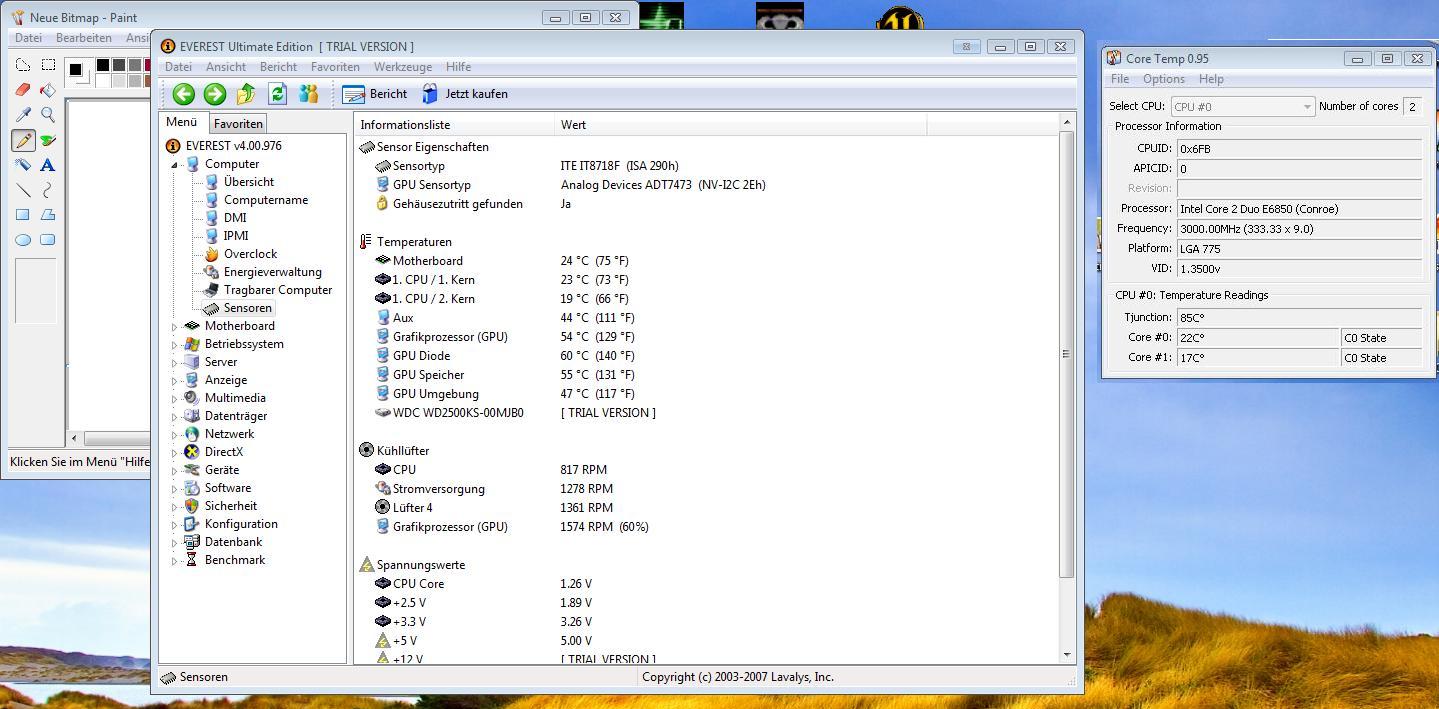Collapse the Computer tree node
1439x709 pixels.
pyautogui.click(x=174, y=164)
